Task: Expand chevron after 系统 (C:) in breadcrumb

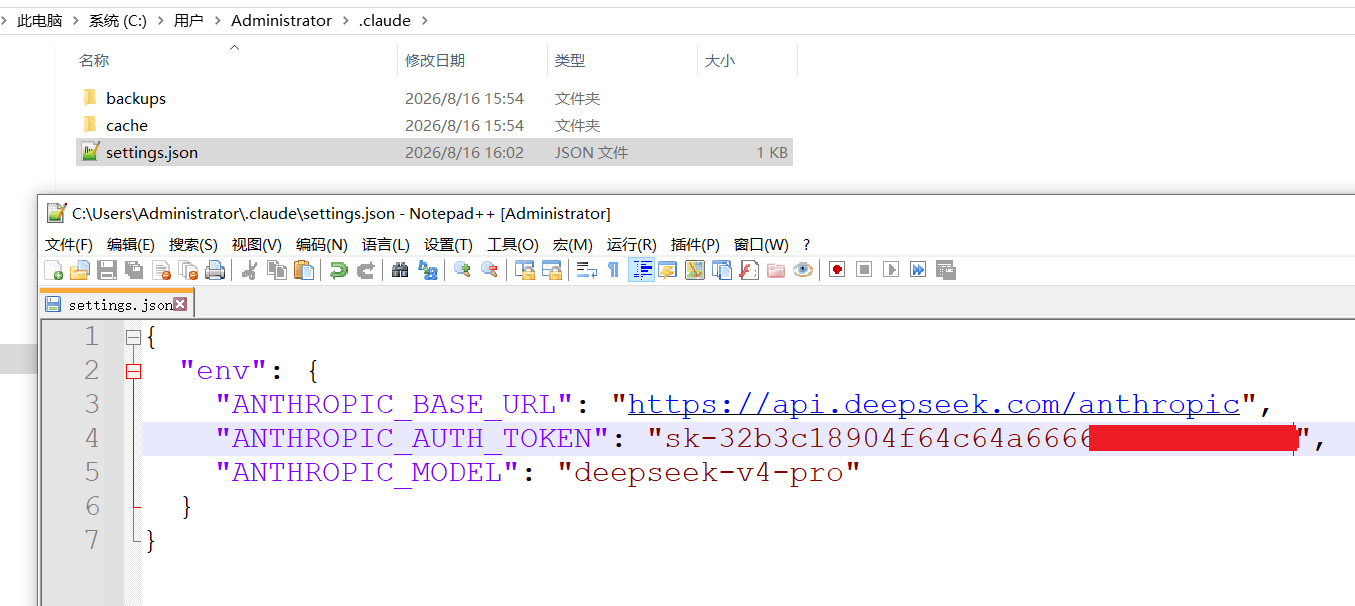Action: click(160, 20)
